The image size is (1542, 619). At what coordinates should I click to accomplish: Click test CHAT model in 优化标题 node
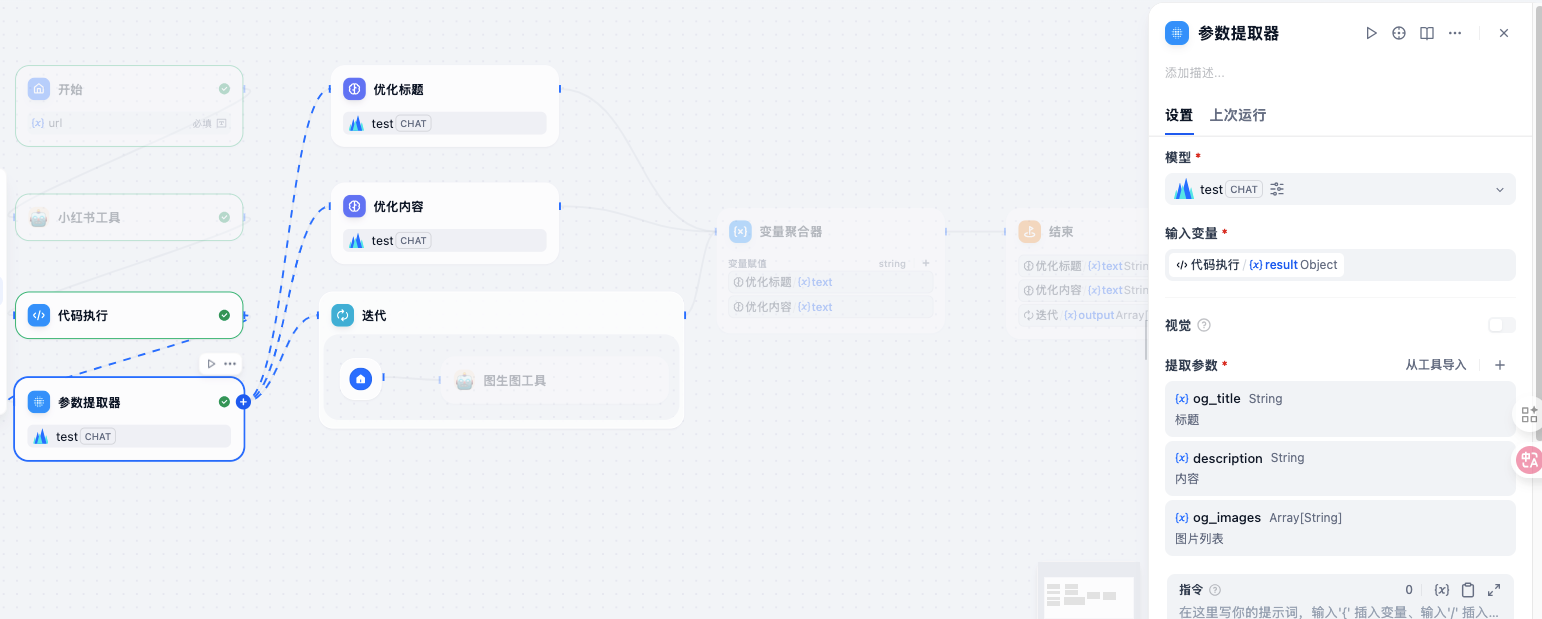tap(445, 123)
